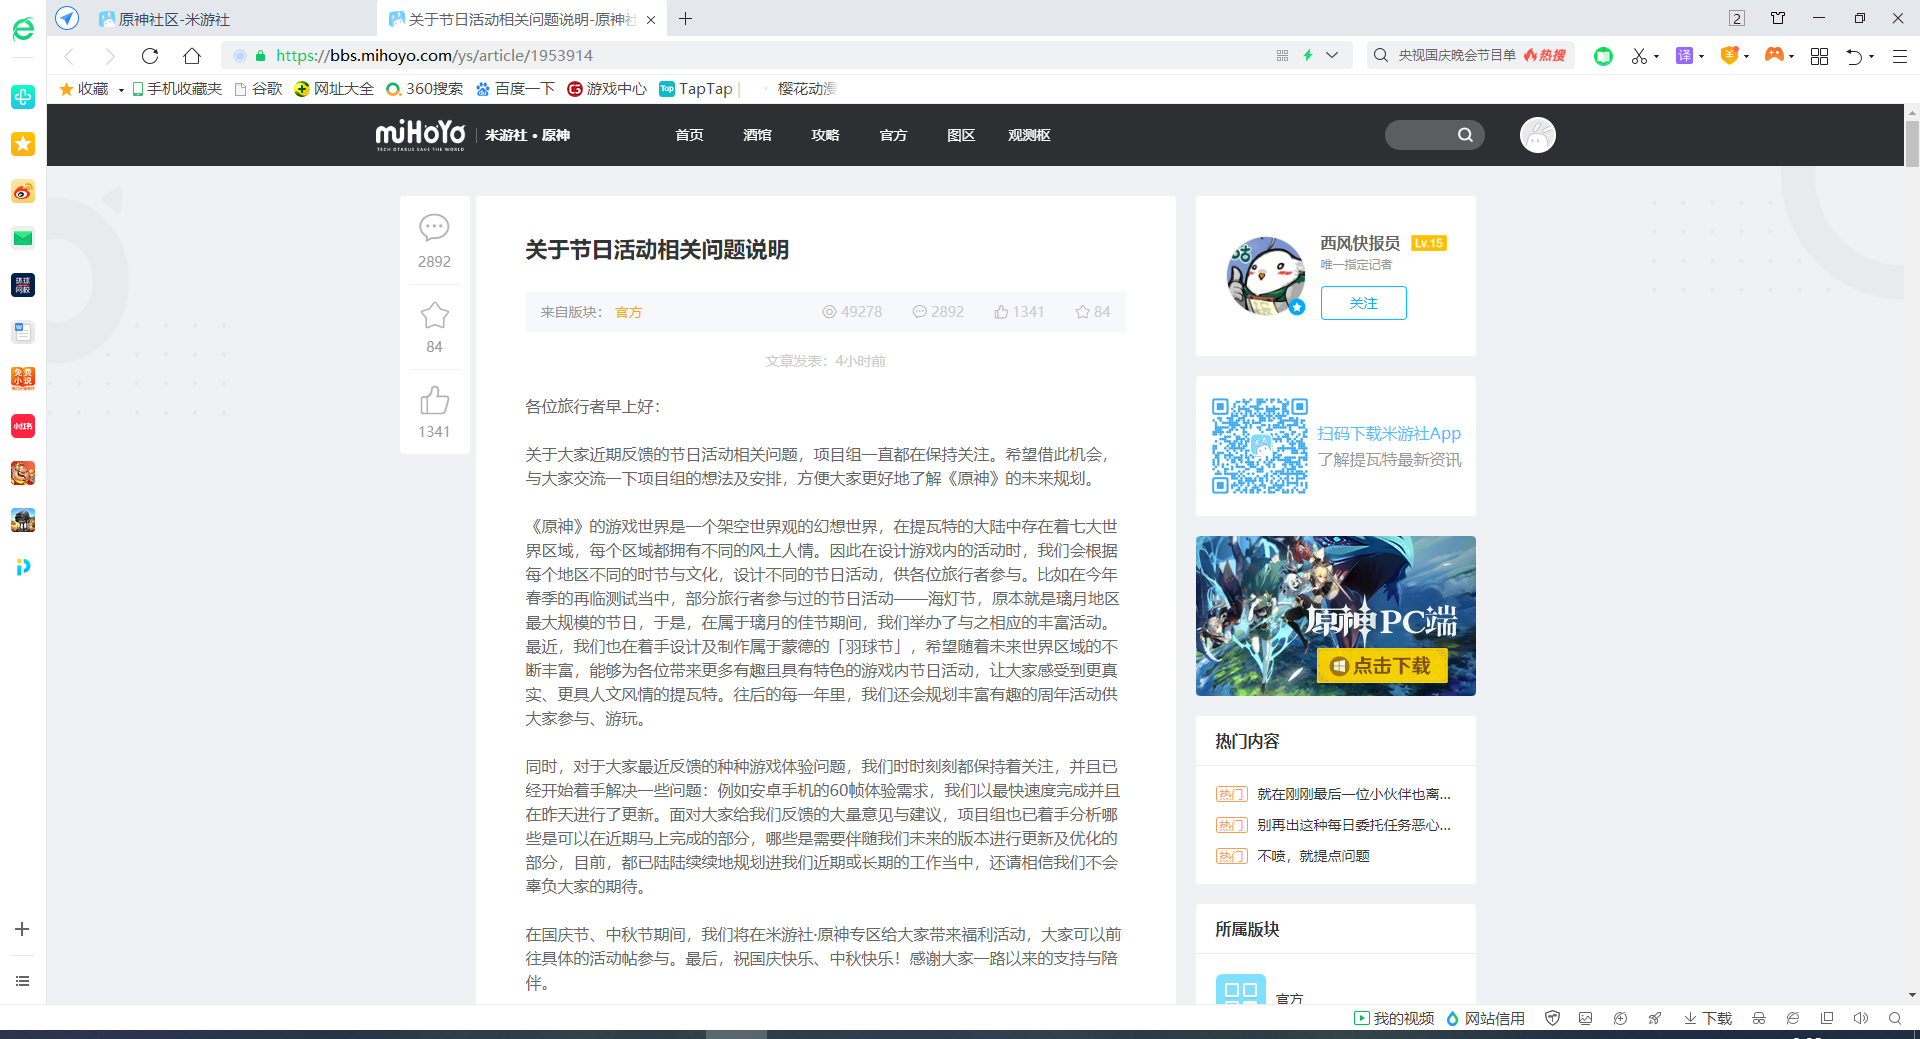The height and width of the screenshot is (1039, 1920).
Task: Open the green mail sidebar icon
Action: pos(23,238)
